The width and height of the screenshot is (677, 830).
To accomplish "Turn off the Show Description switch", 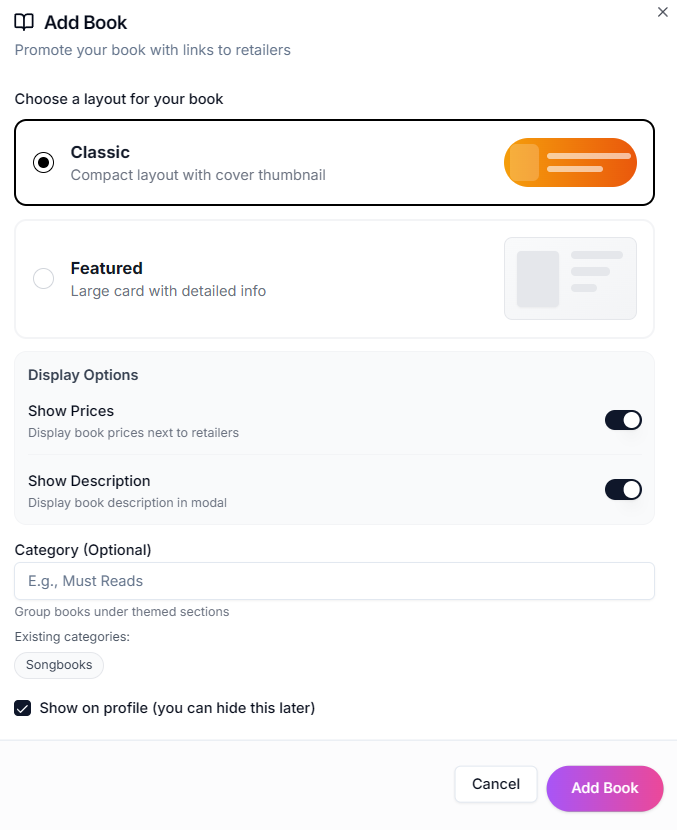I will pos(623,489).
